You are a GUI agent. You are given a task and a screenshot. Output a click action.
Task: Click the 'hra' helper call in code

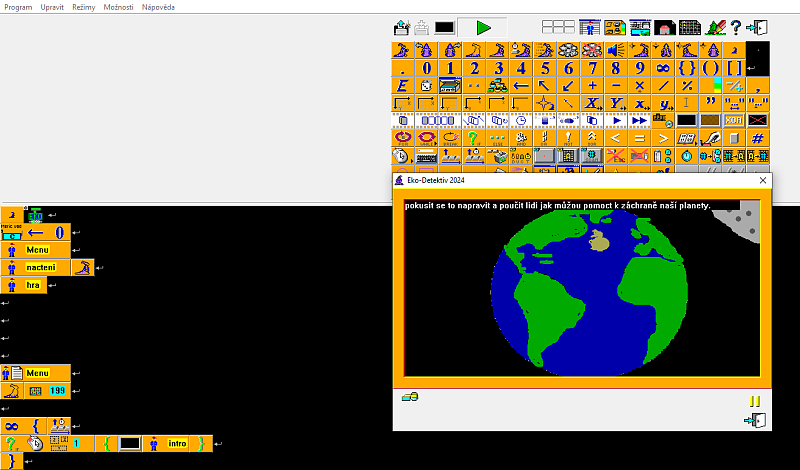24,285
